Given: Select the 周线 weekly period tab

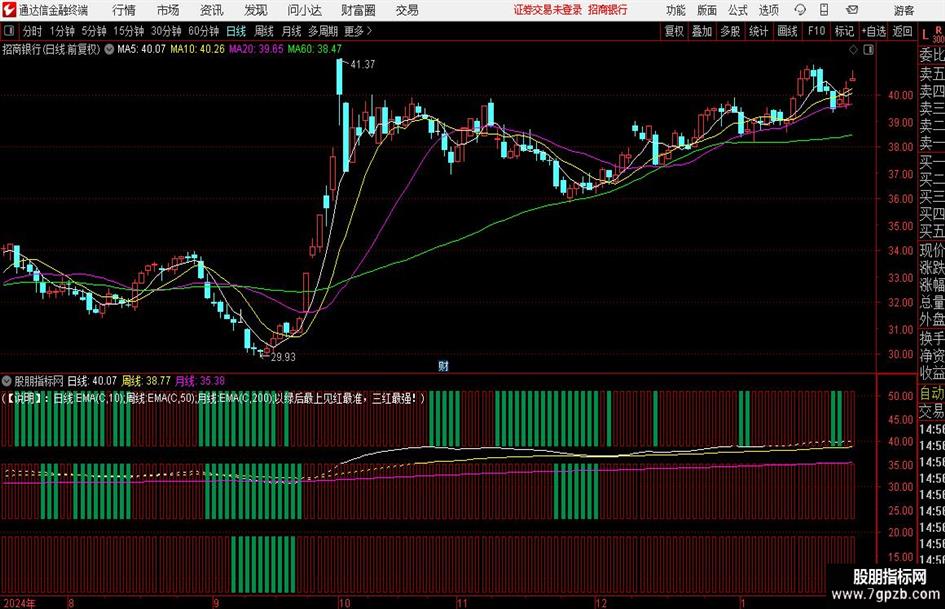Looking at the screenshot, I should point(264,31).
